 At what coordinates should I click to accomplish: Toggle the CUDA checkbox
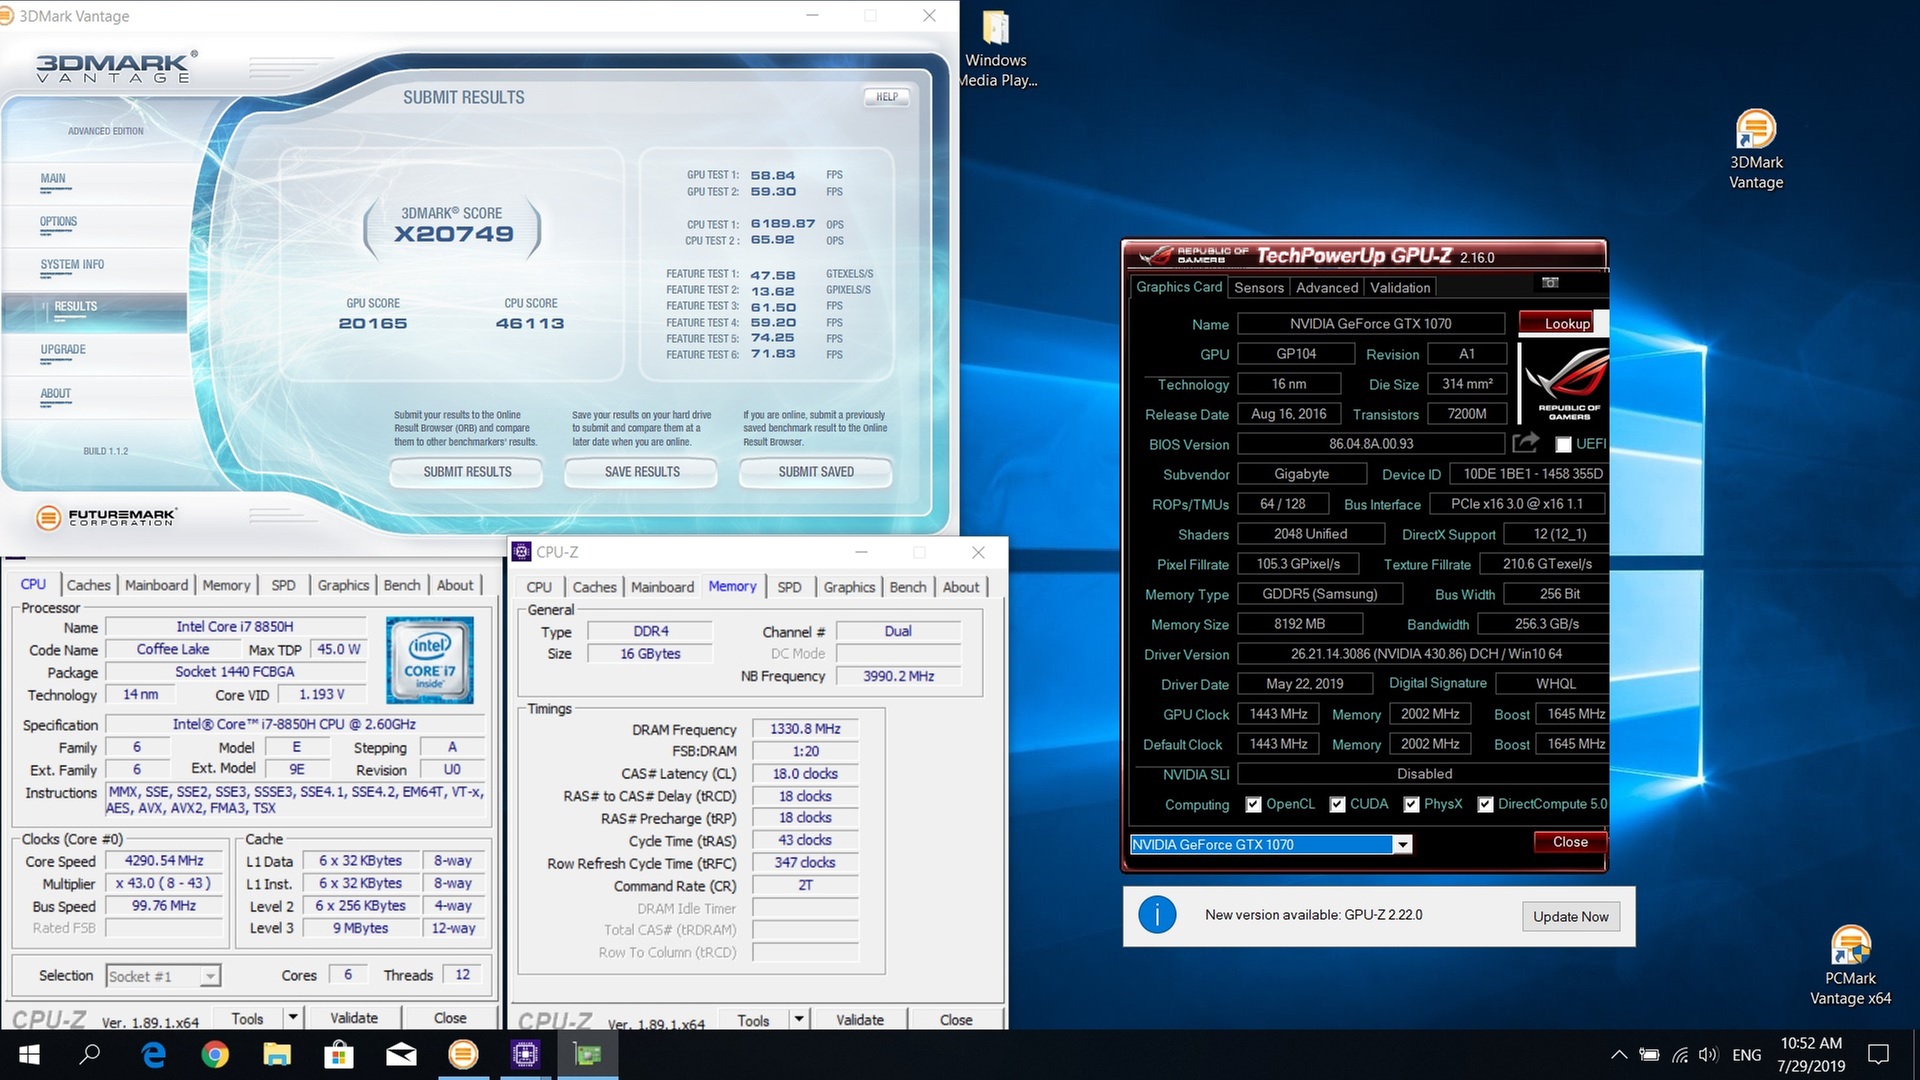click(x=1337, y=804)
